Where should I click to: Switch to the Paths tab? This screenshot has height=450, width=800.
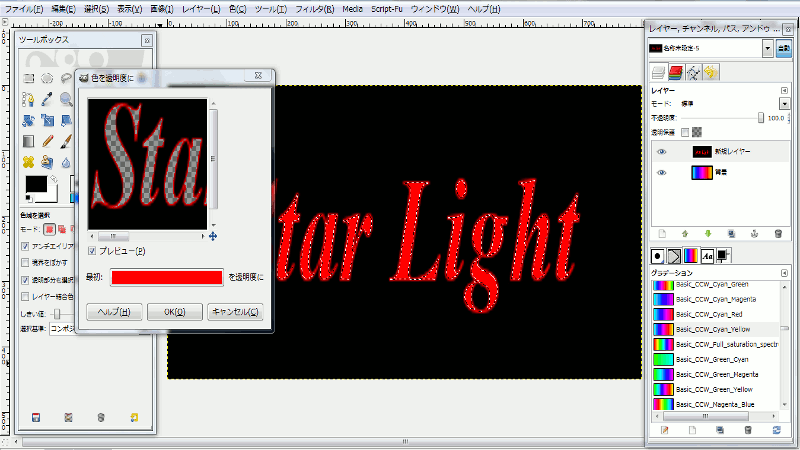click(x=693, y=72)
